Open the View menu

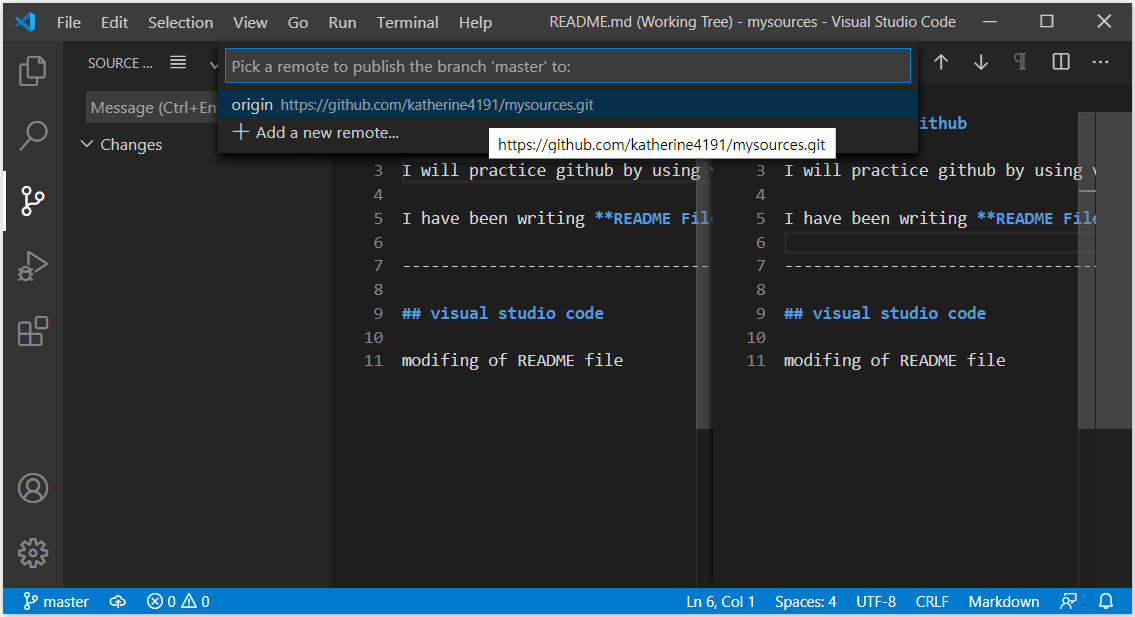click(250, 22)
